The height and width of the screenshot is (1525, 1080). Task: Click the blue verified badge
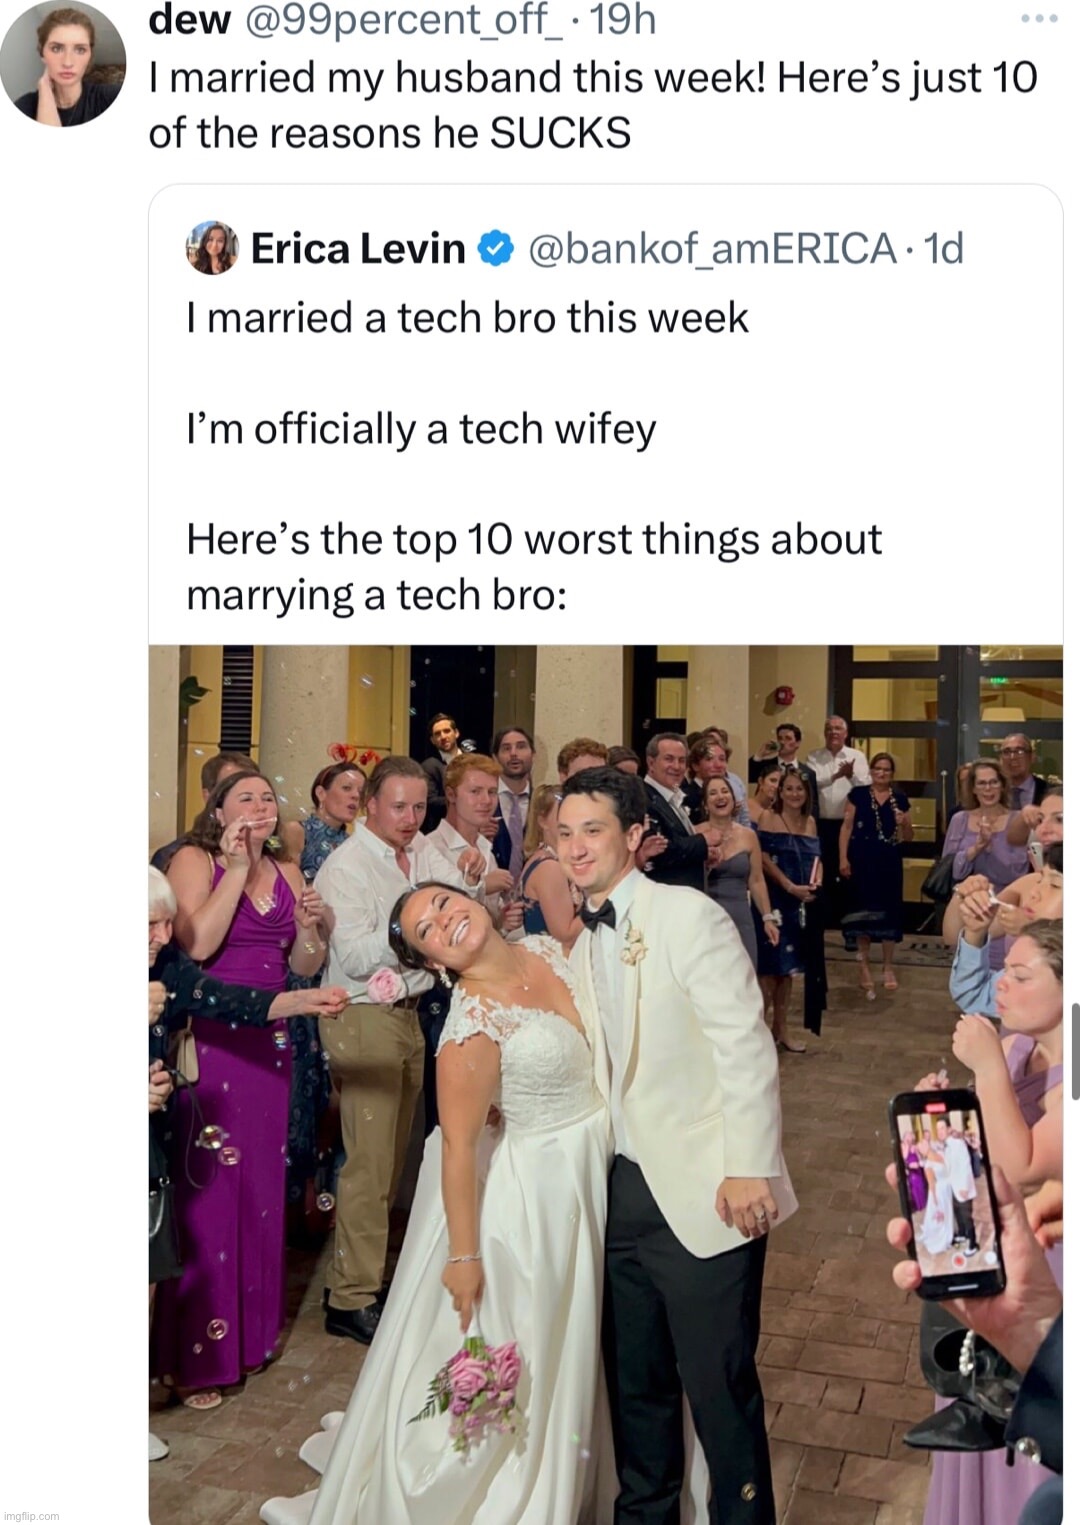[496, 249]
